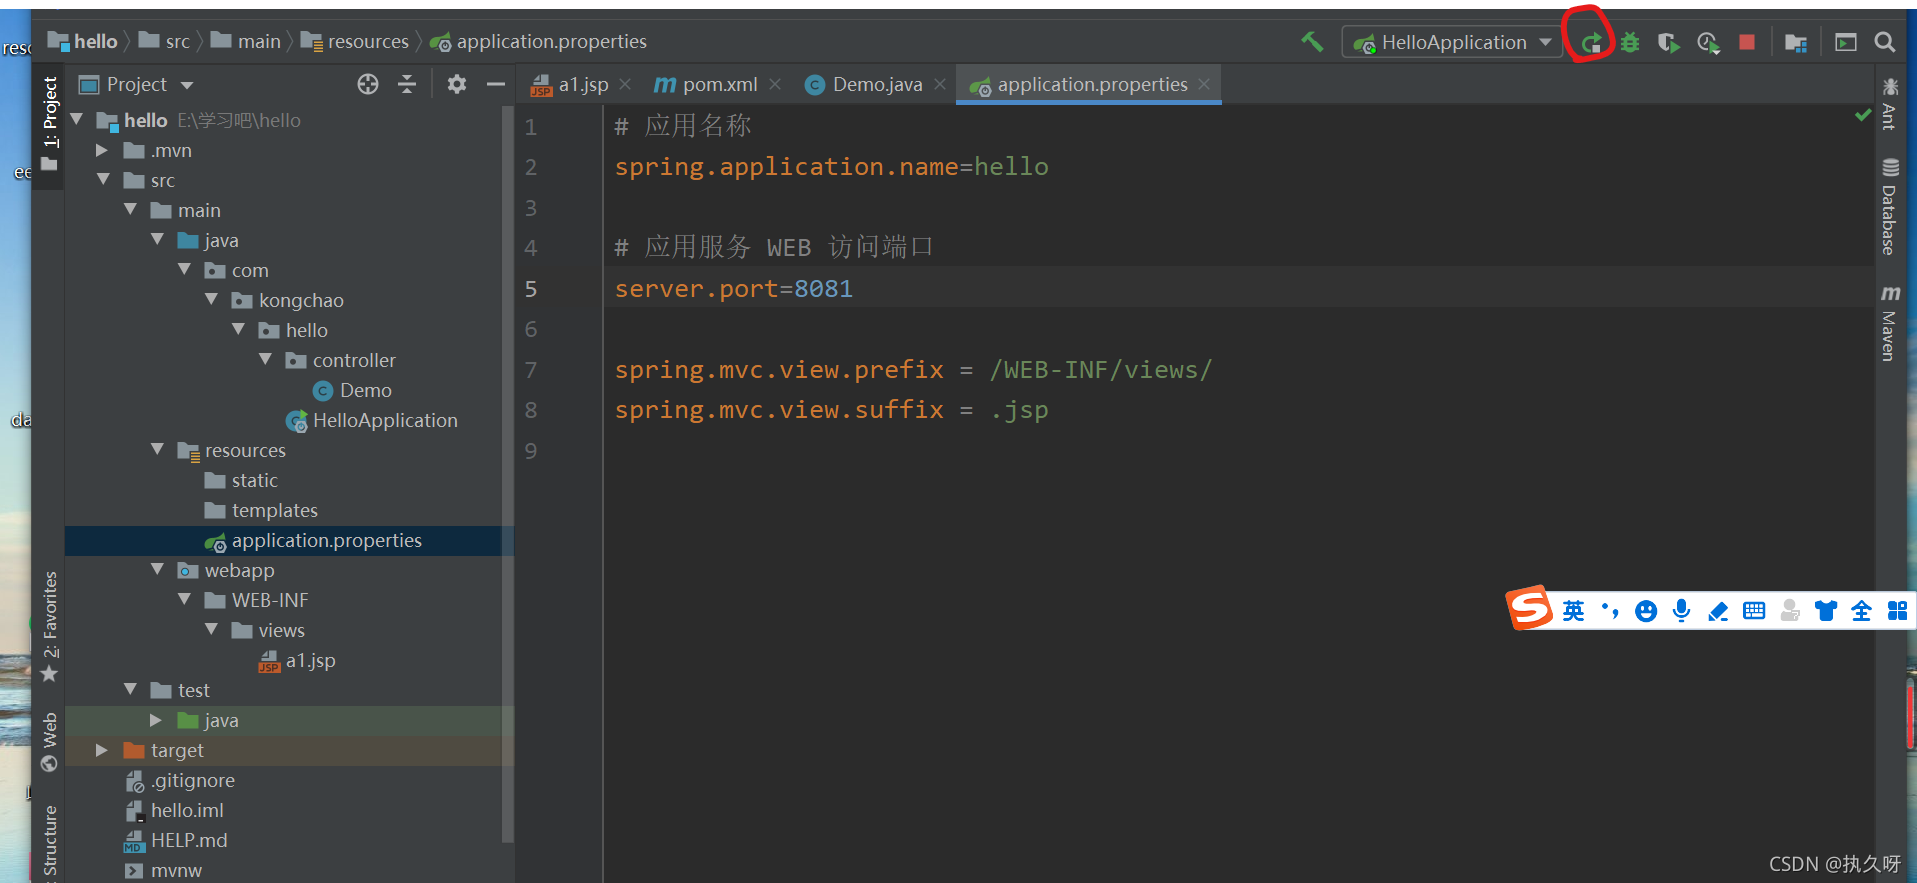Click the resources breadcrumb in navigation bar
Image resolution: width=1917 pixels, height=883 pixels.
click(367, 42)
